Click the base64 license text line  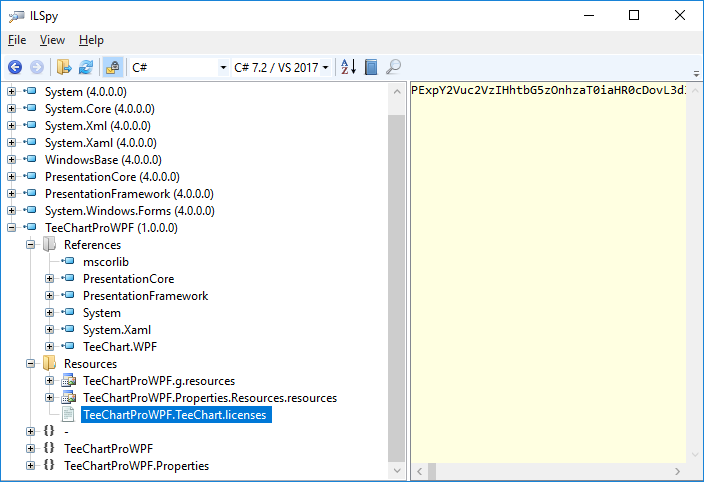click(x=549, y=91)
